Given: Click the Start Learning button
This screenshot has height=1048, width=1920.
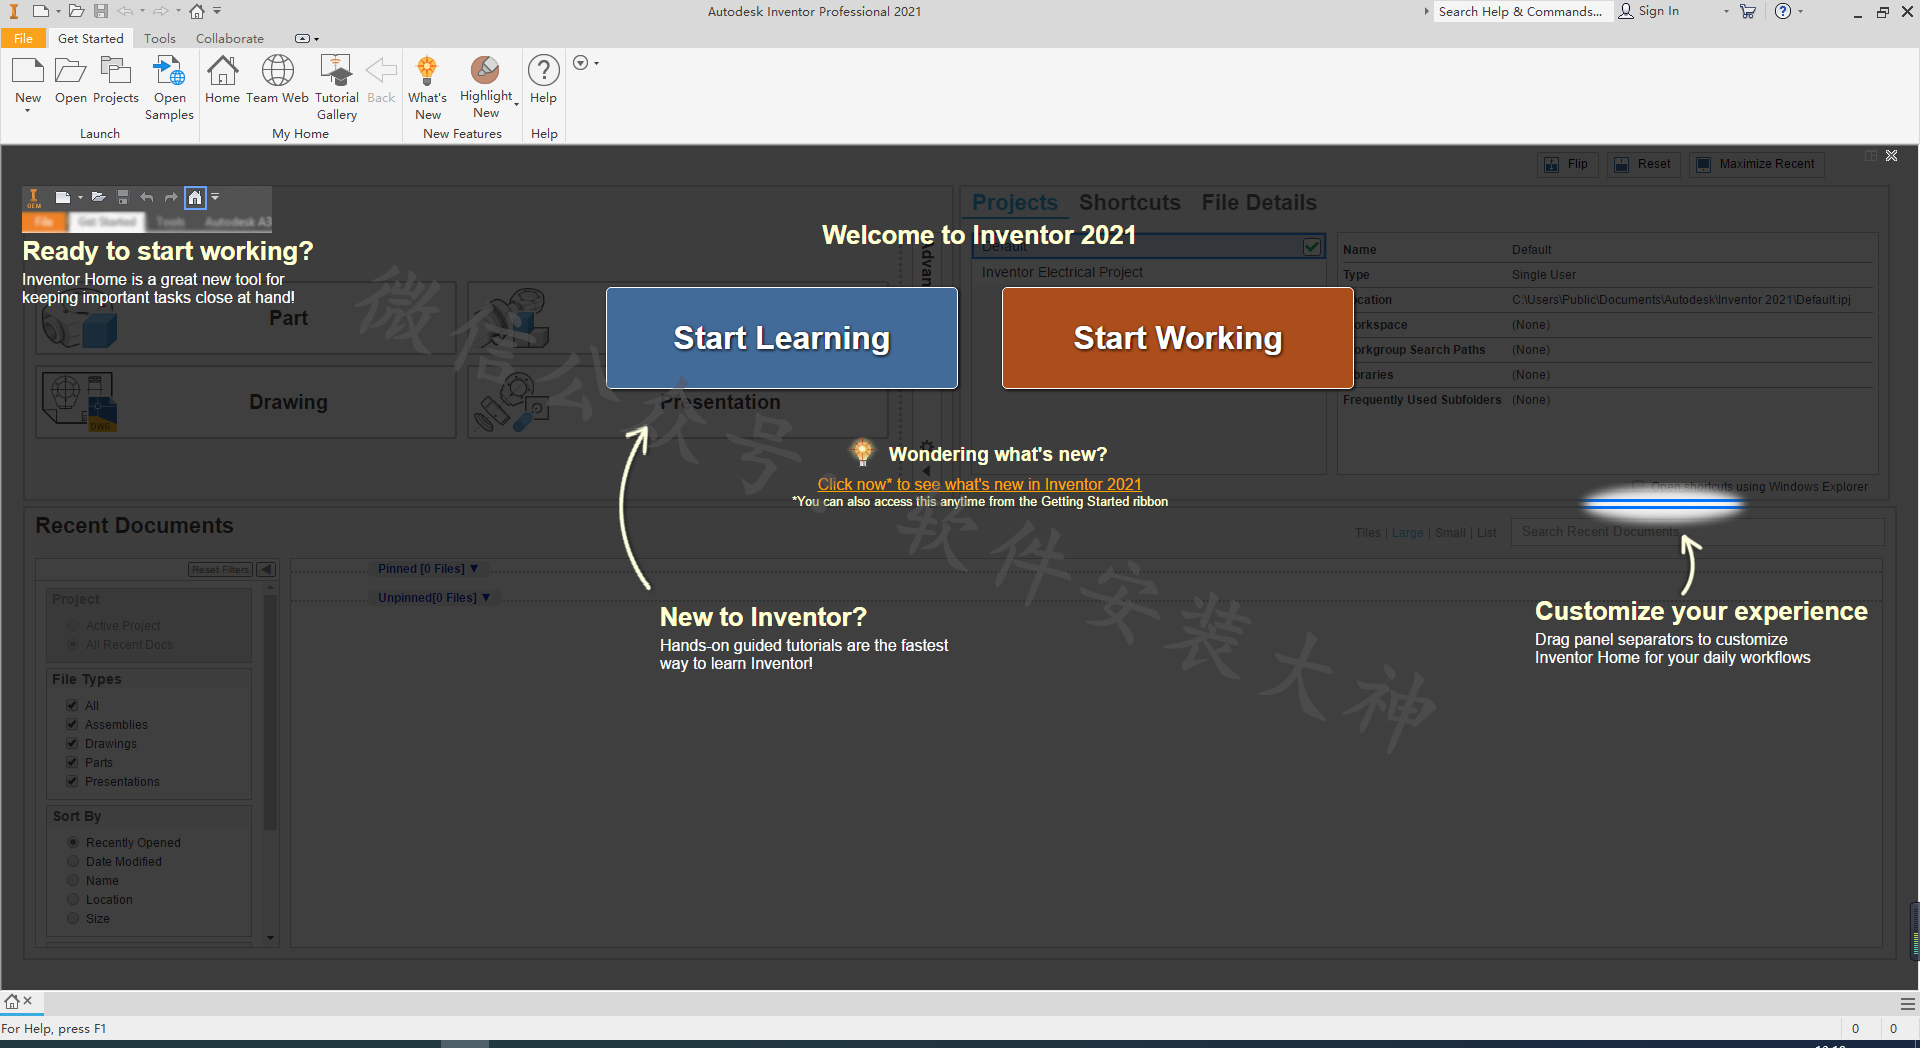Looking at the screenshot, I should coord(782,338).
